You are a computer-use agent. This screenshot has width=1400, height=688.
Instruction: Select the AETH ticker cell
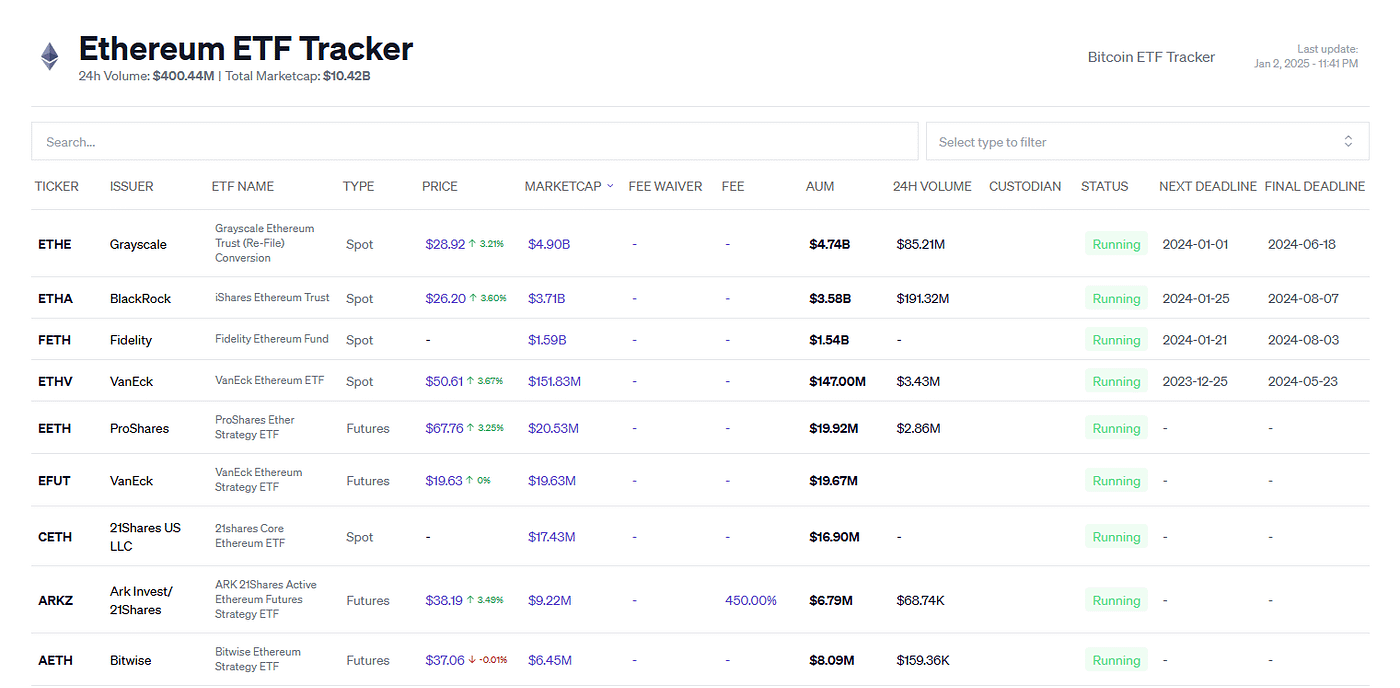pos(55,661)
